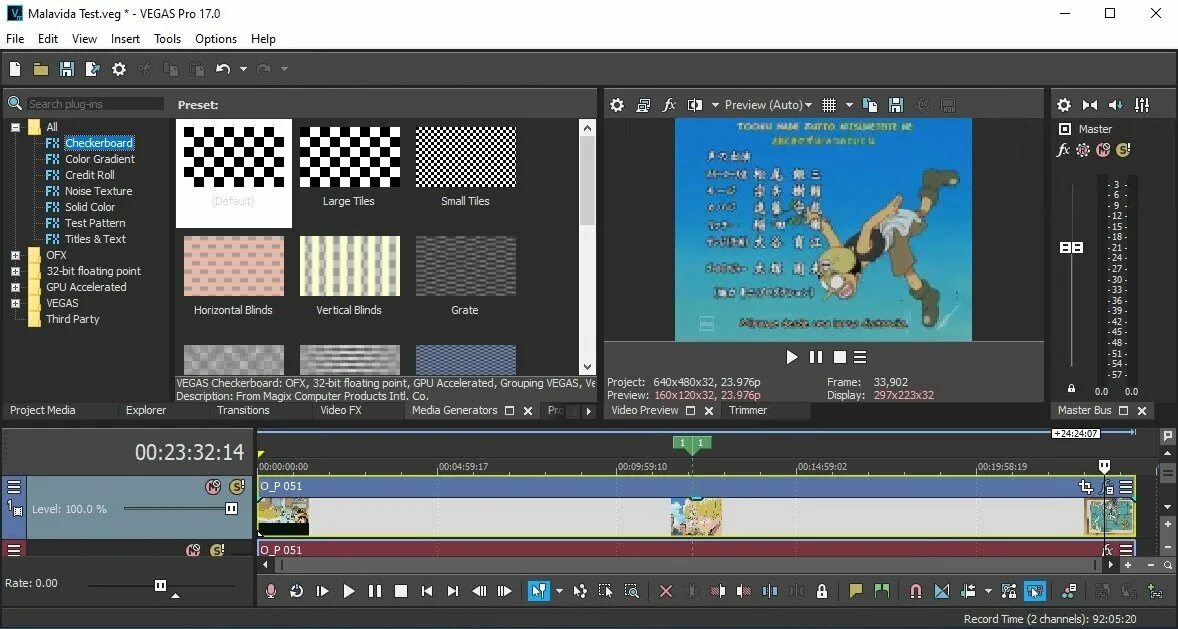
Task: Open Split Screen View dropdown arrow
Action: point(715,105)
